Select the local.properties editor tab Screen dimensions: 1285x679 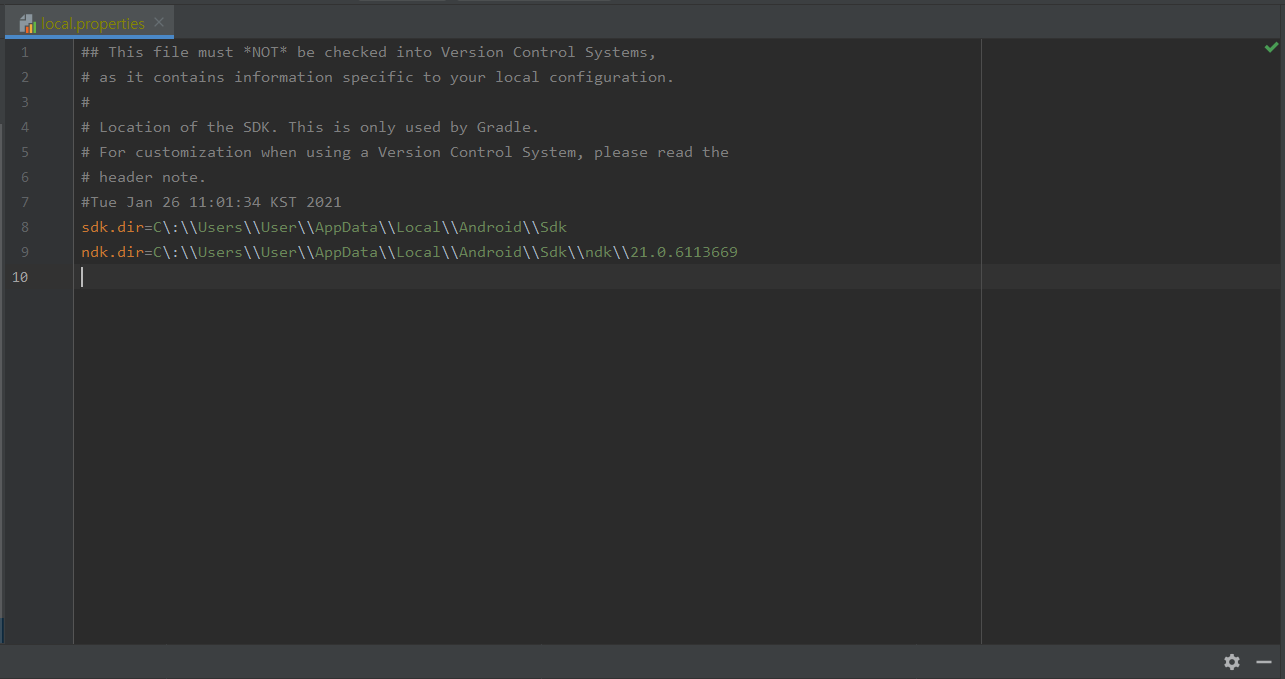(90, 23)
